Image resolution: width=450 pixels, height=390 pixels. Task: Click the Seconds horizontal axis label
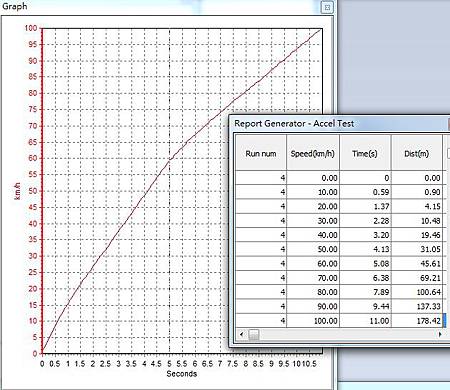(x=182, y=374)
